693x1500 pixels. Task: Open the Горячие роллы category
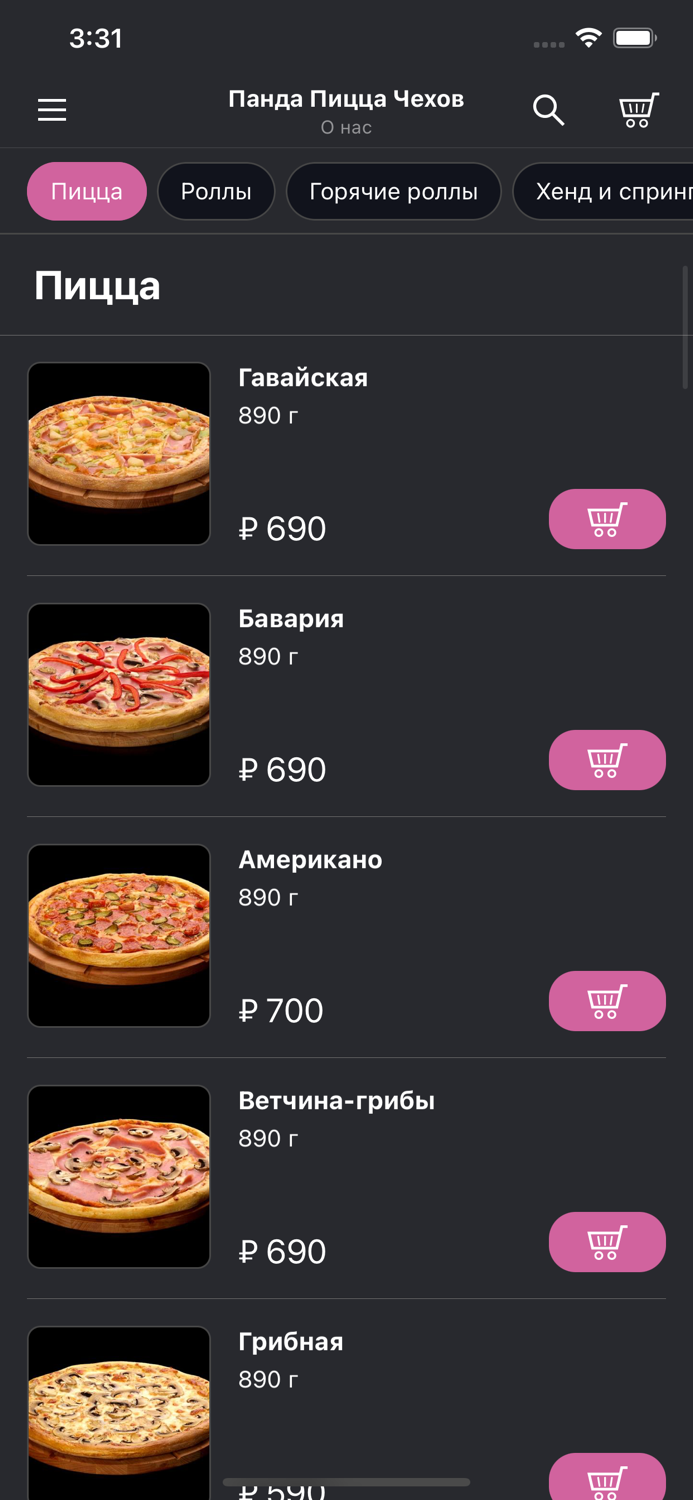point(393,191)
